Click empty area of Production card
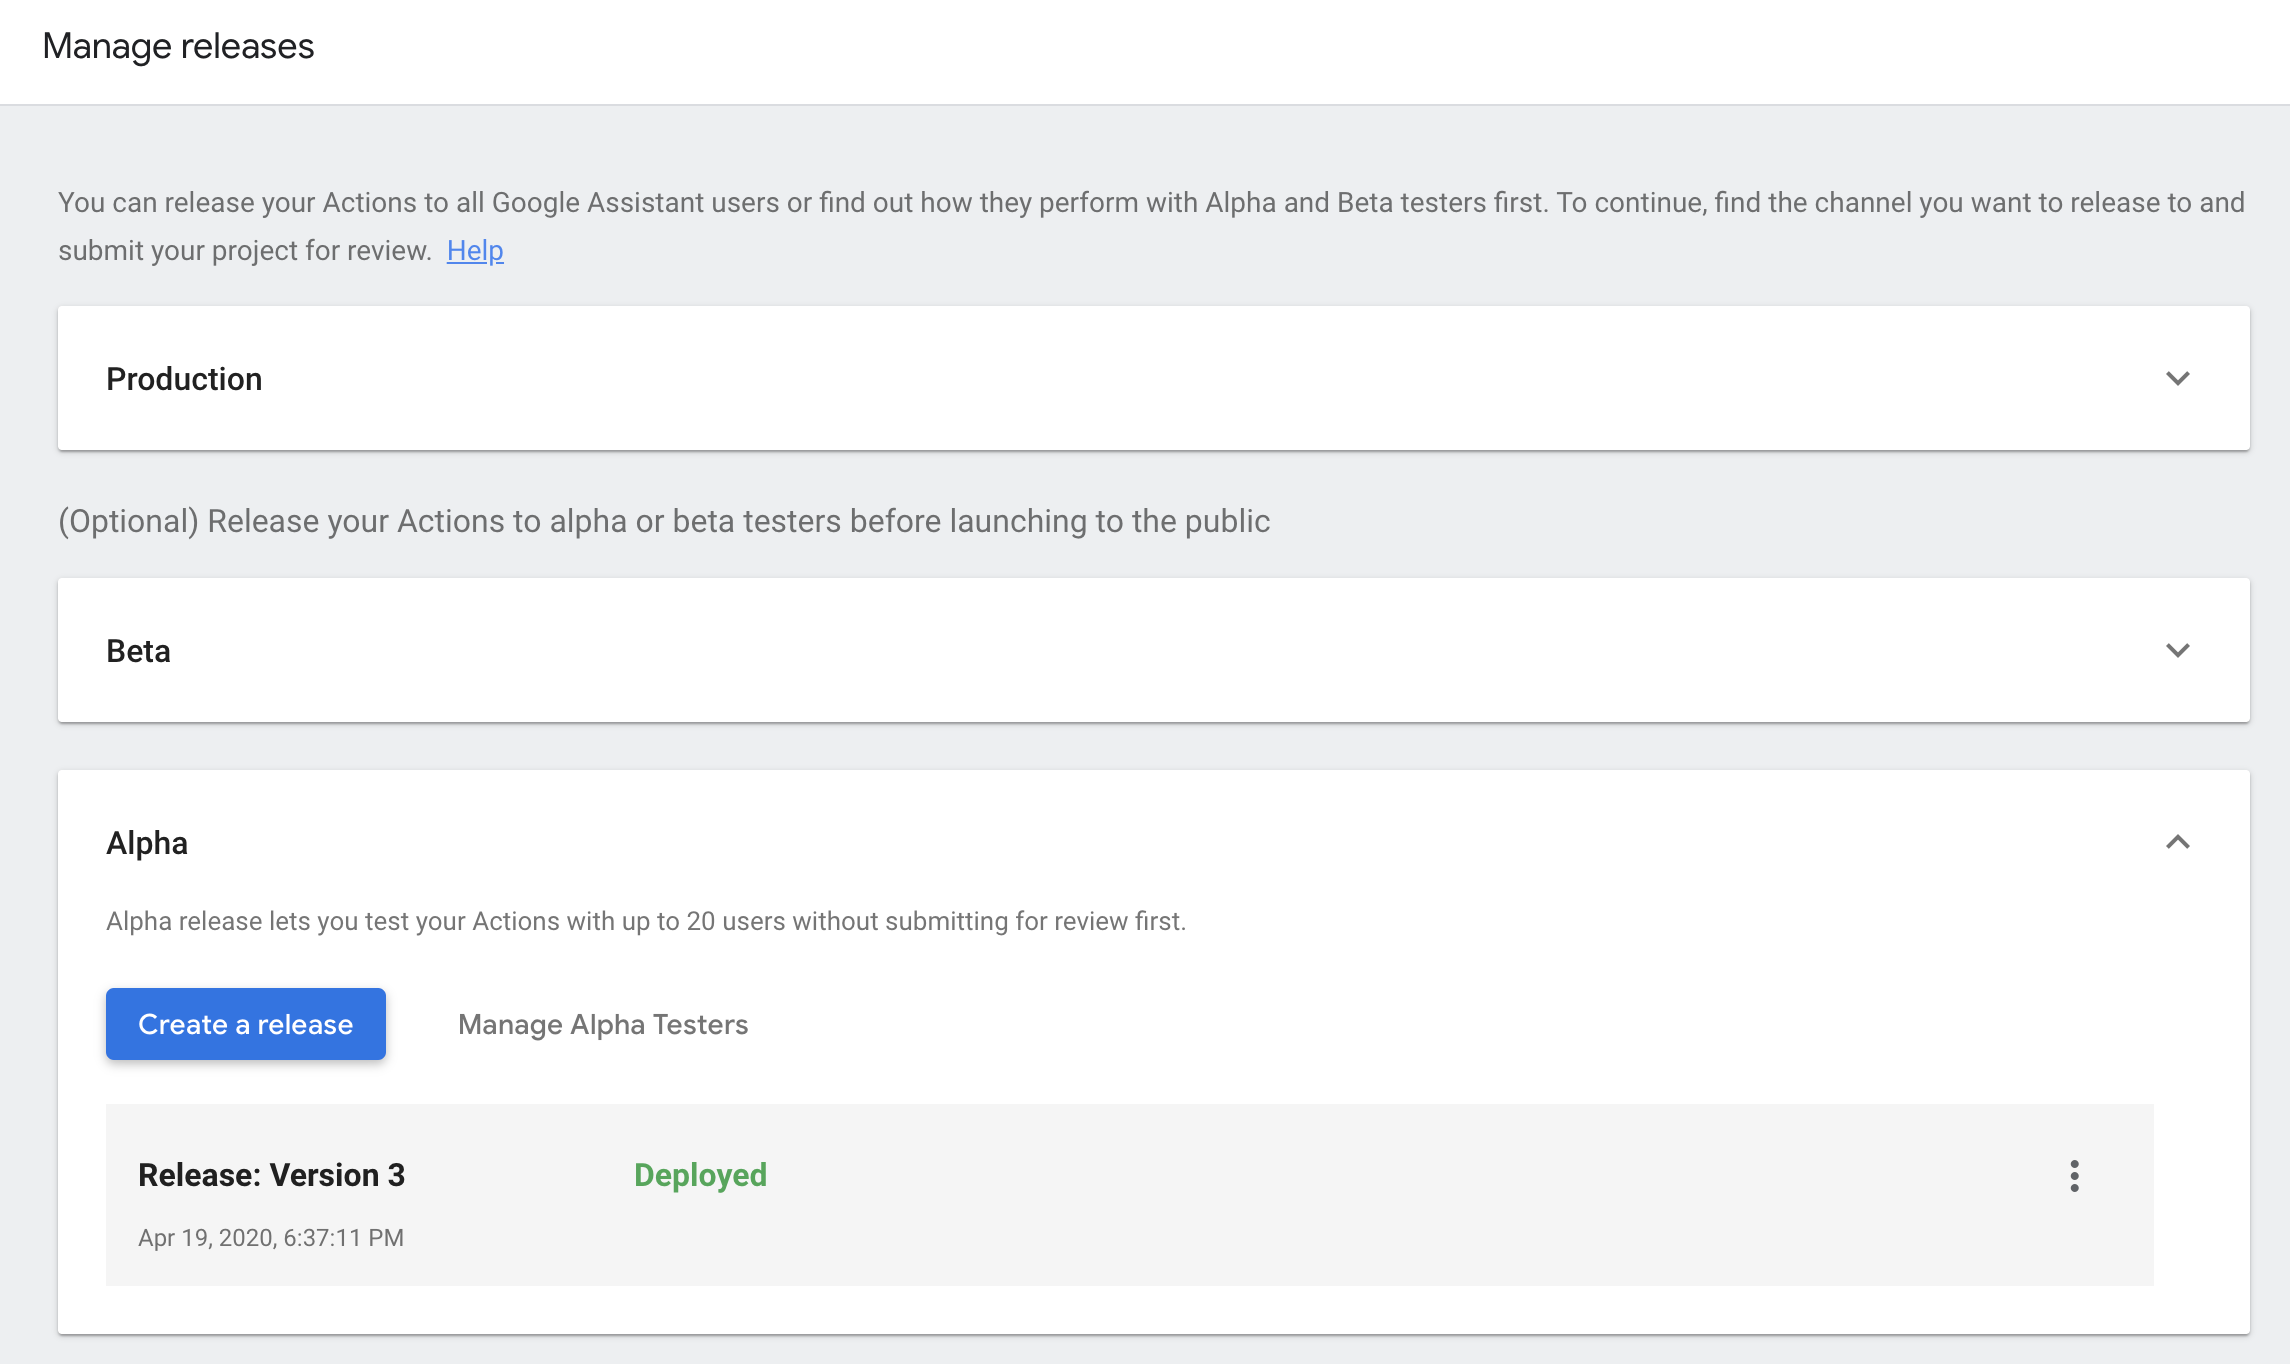 pos(1200,378)
